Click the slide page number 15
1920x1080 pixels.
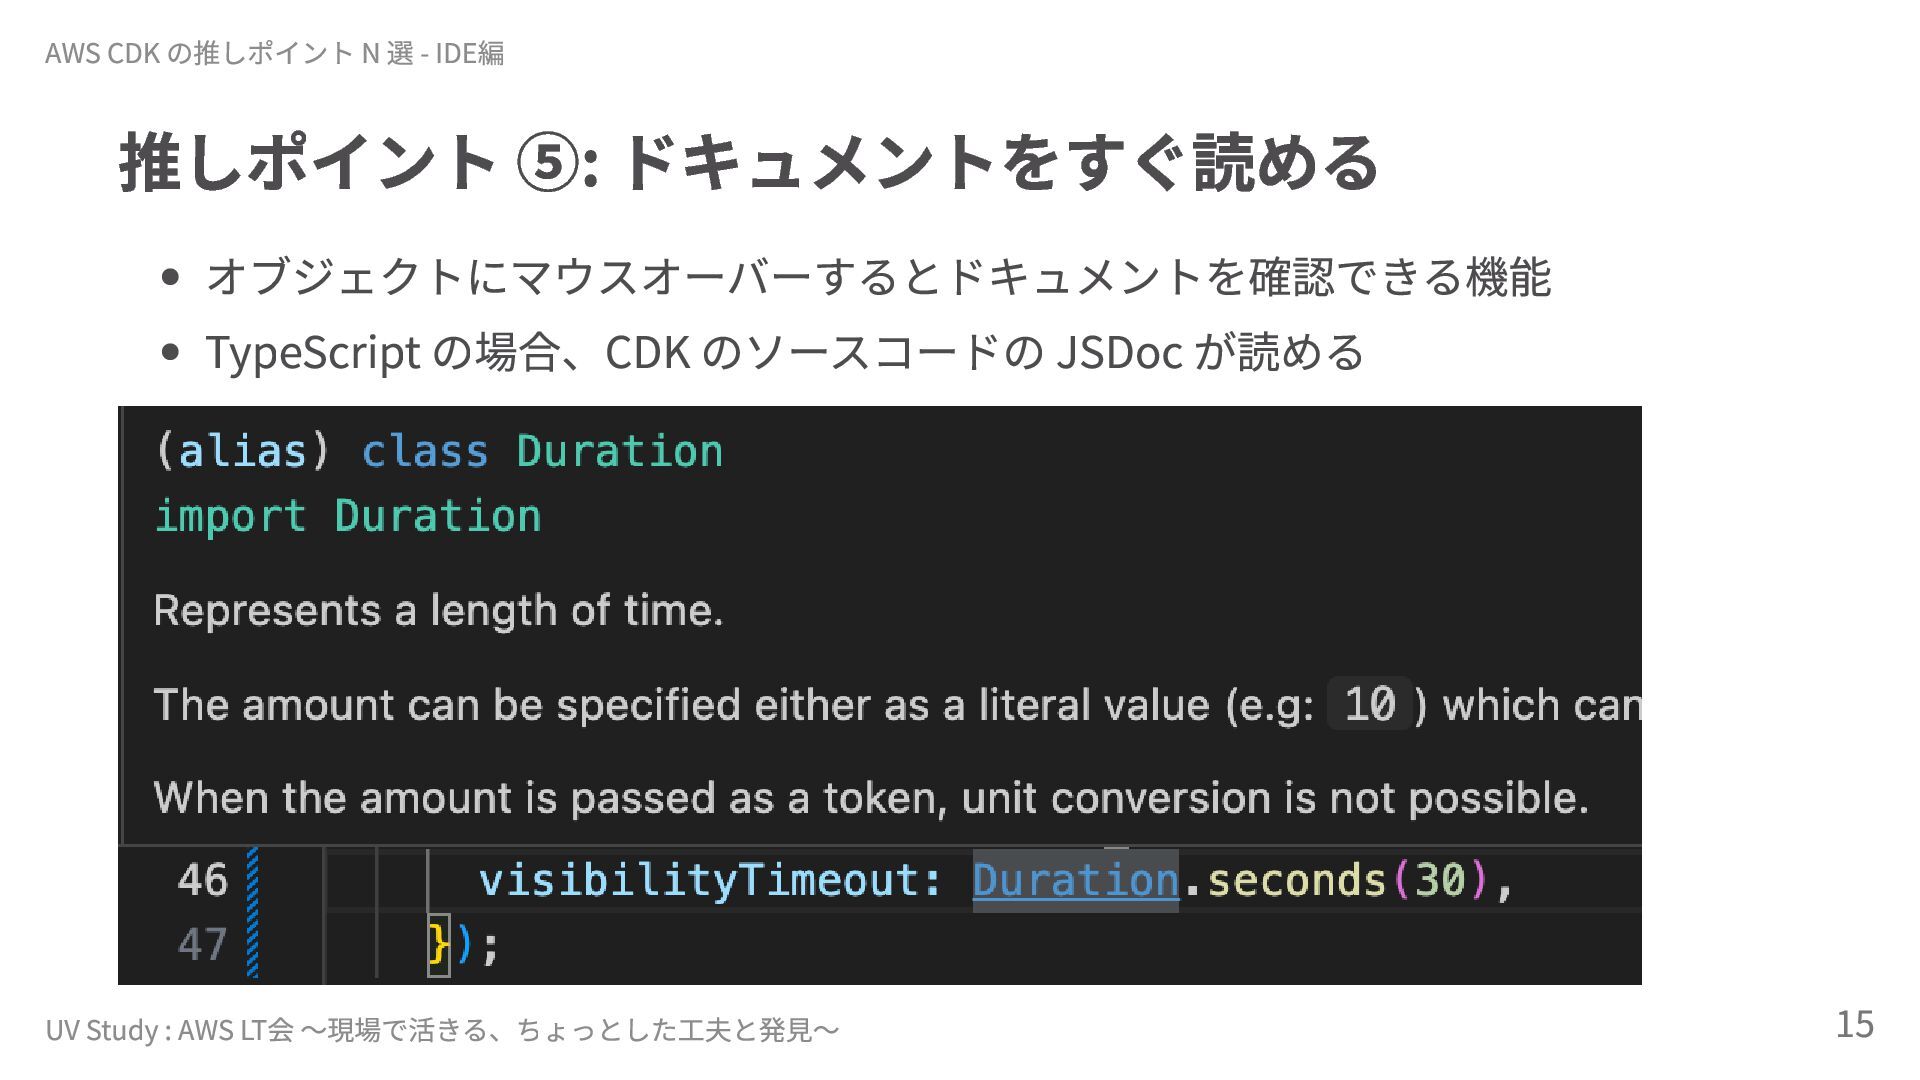point(1854,1025)
